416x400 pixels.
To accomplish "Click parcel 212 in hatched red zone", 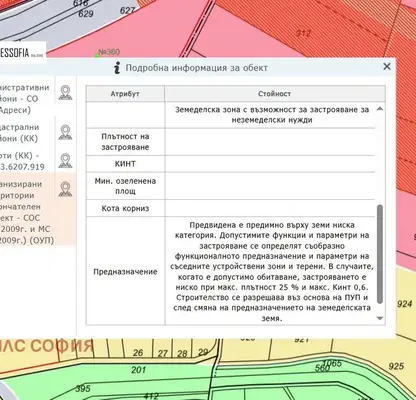I will point(303,33).
